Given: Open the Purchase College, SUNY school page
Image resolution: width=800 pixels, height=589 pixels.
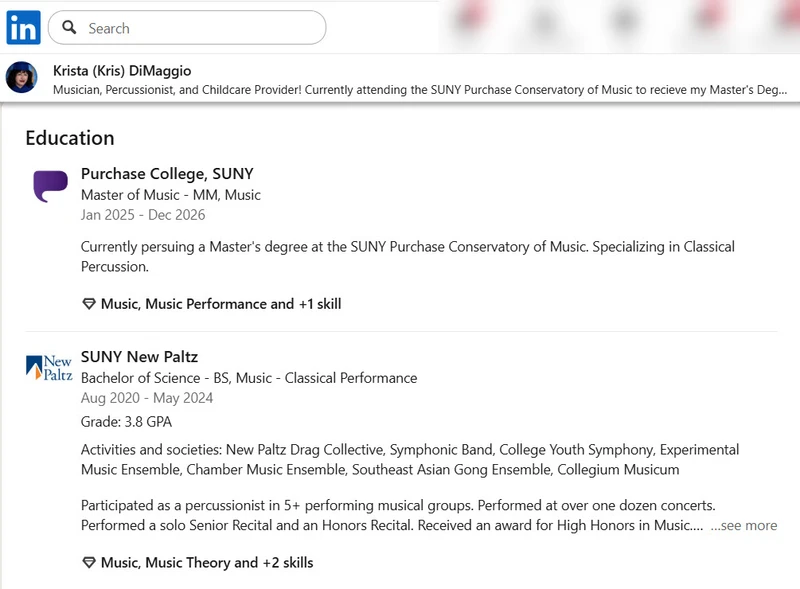Looking at the screenshot, I should pyautogui.click(x=167, y=174).
